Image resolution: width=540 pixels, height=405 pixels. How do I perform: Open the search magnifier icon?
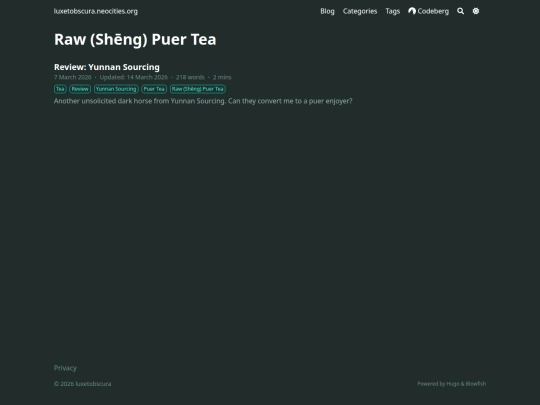460,11
